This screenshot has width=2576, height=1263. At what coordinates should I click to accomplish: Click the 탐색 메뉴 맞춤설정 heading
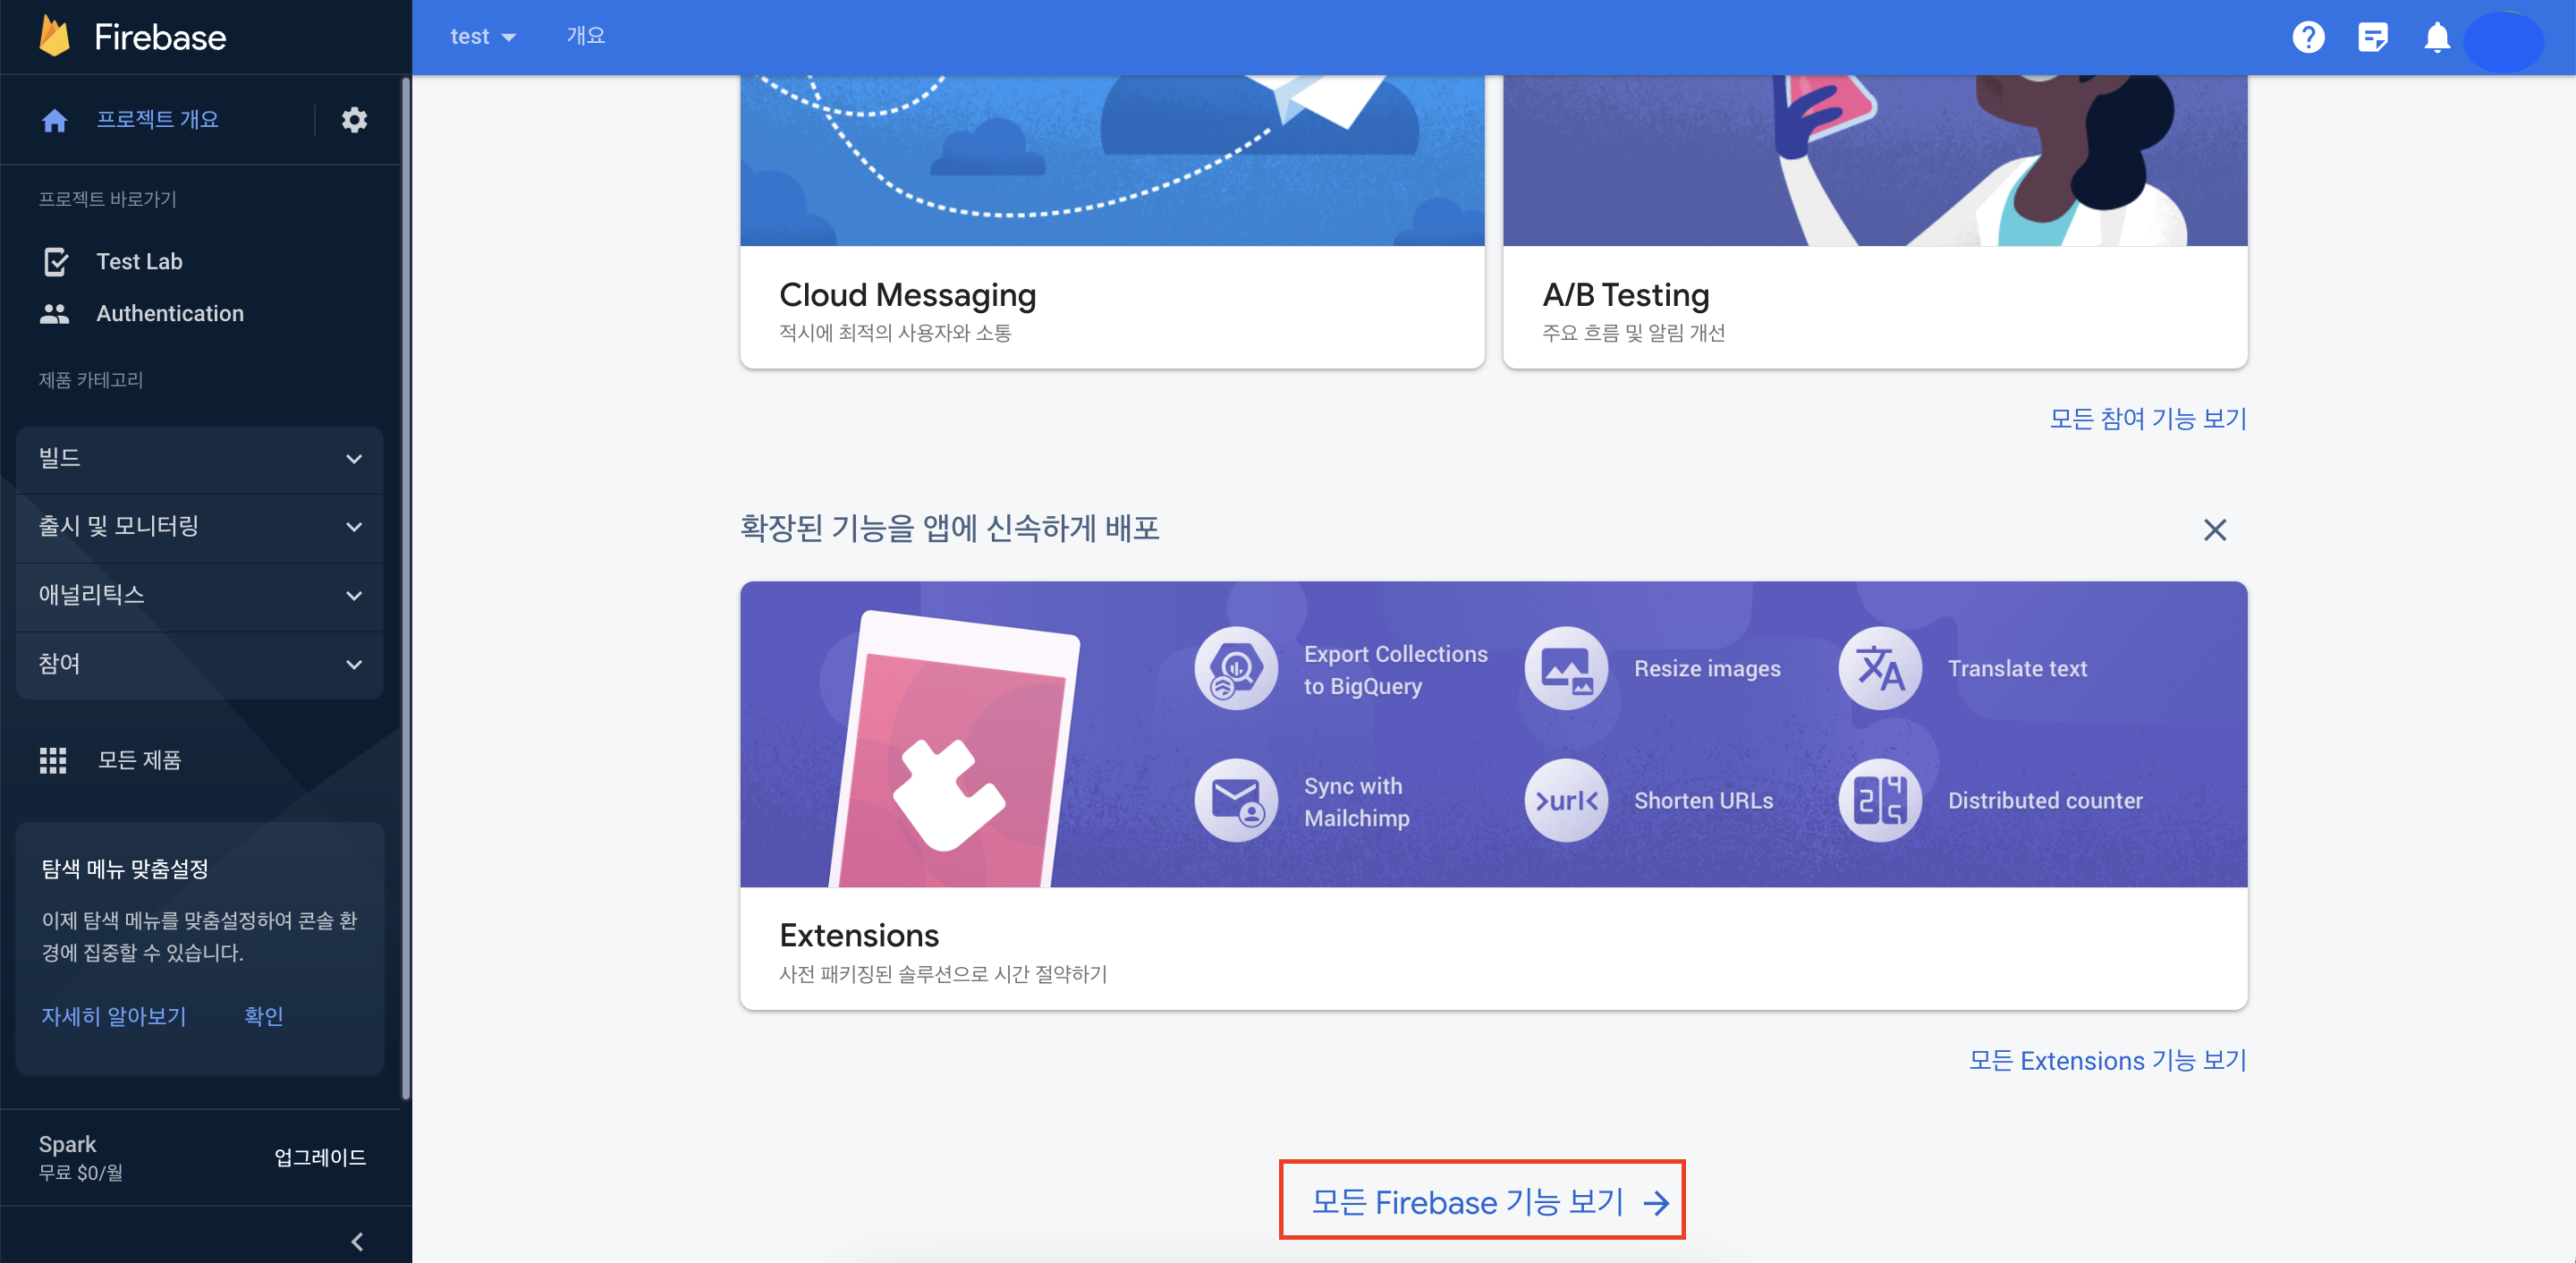point(124,869)
